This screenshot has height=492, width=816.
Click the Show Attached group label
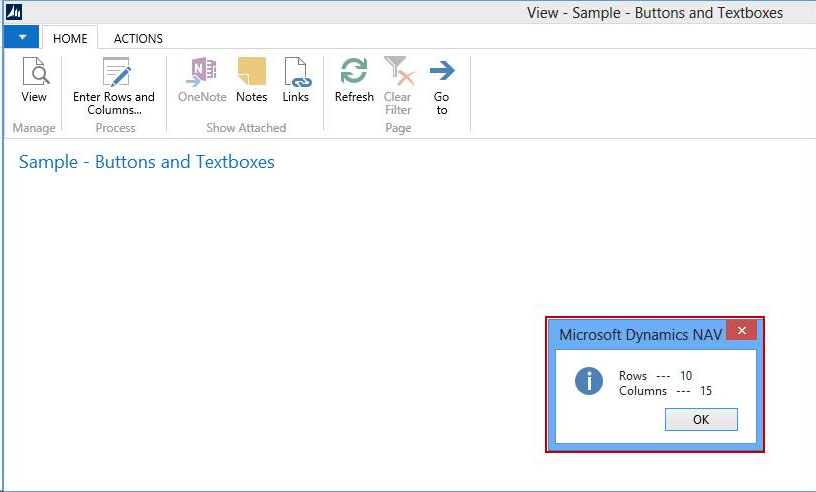point(246,128)
